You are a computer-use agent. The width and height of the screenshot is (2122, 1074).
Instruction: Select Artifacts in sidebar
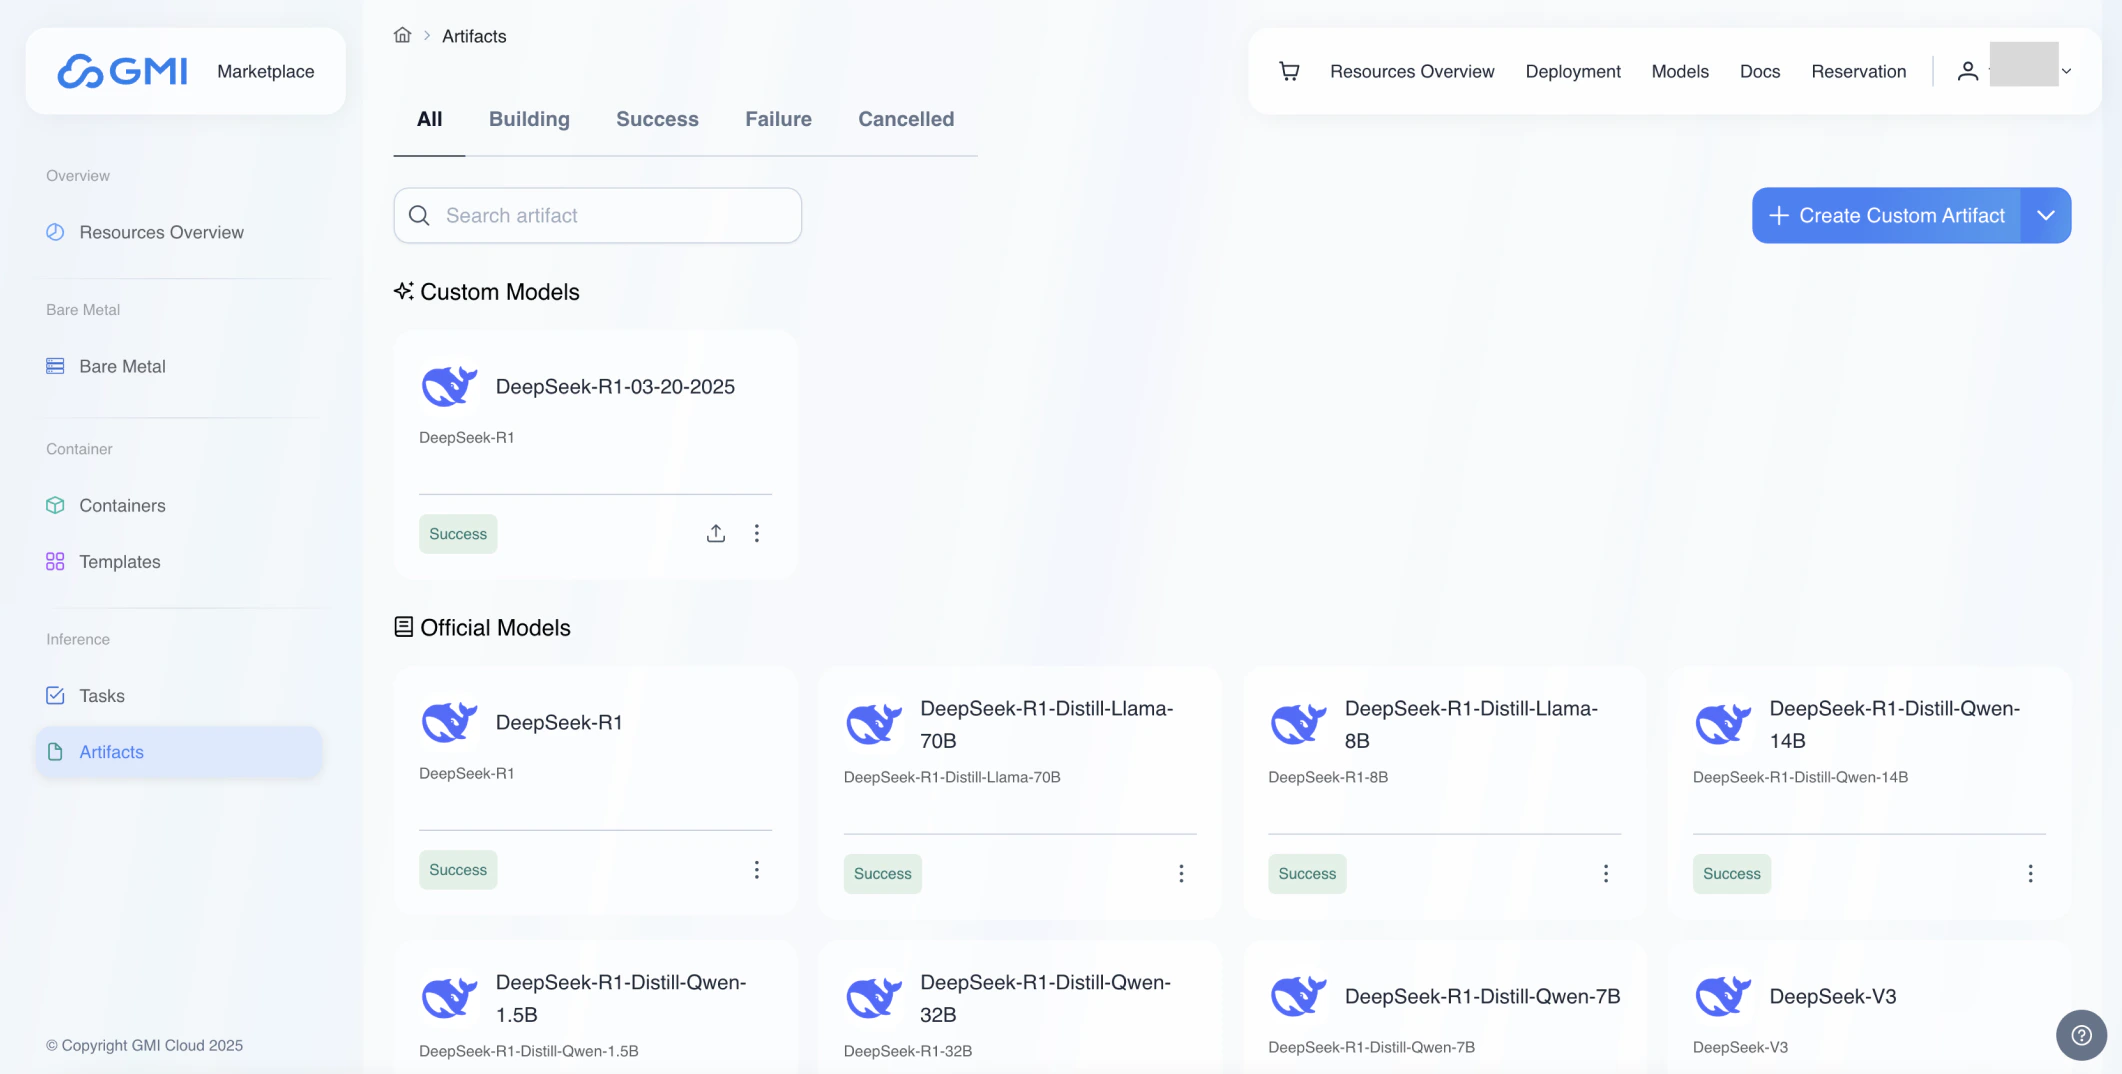pyautogui.click(x=178, y=751)
